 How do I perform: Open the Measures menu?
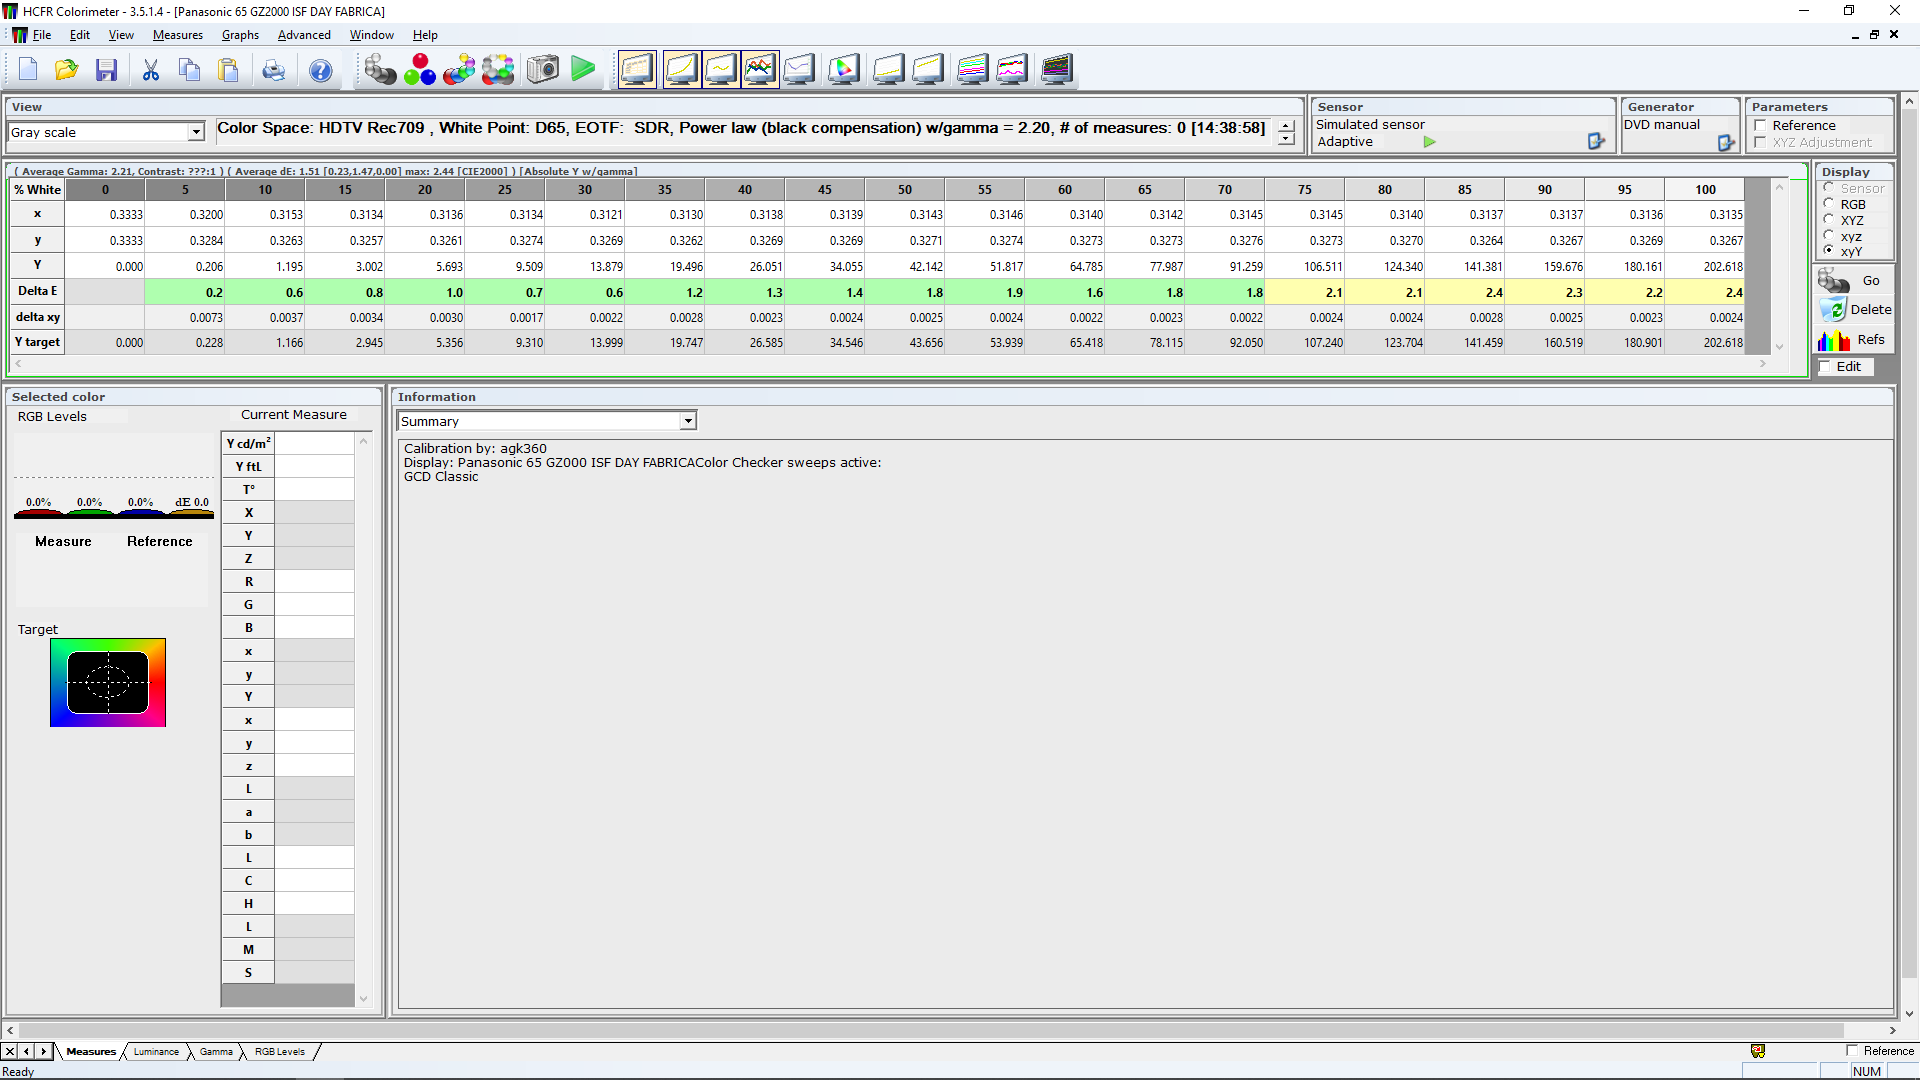[x=177, y=35]
